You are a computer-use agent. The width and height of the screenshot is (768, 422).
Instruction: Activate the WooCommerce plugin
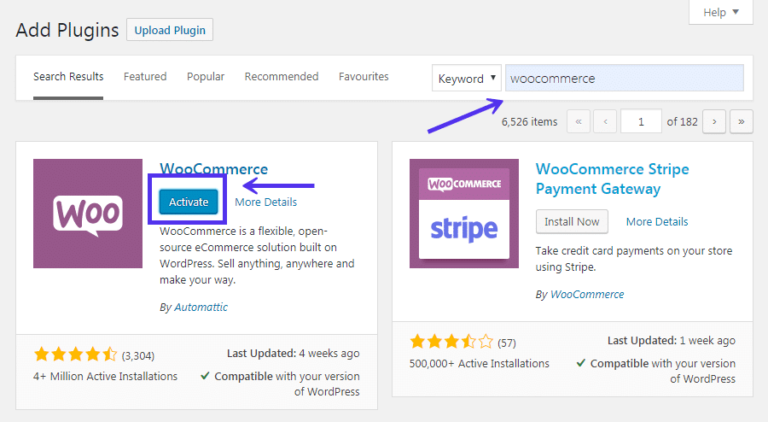(x=188, y=202)
